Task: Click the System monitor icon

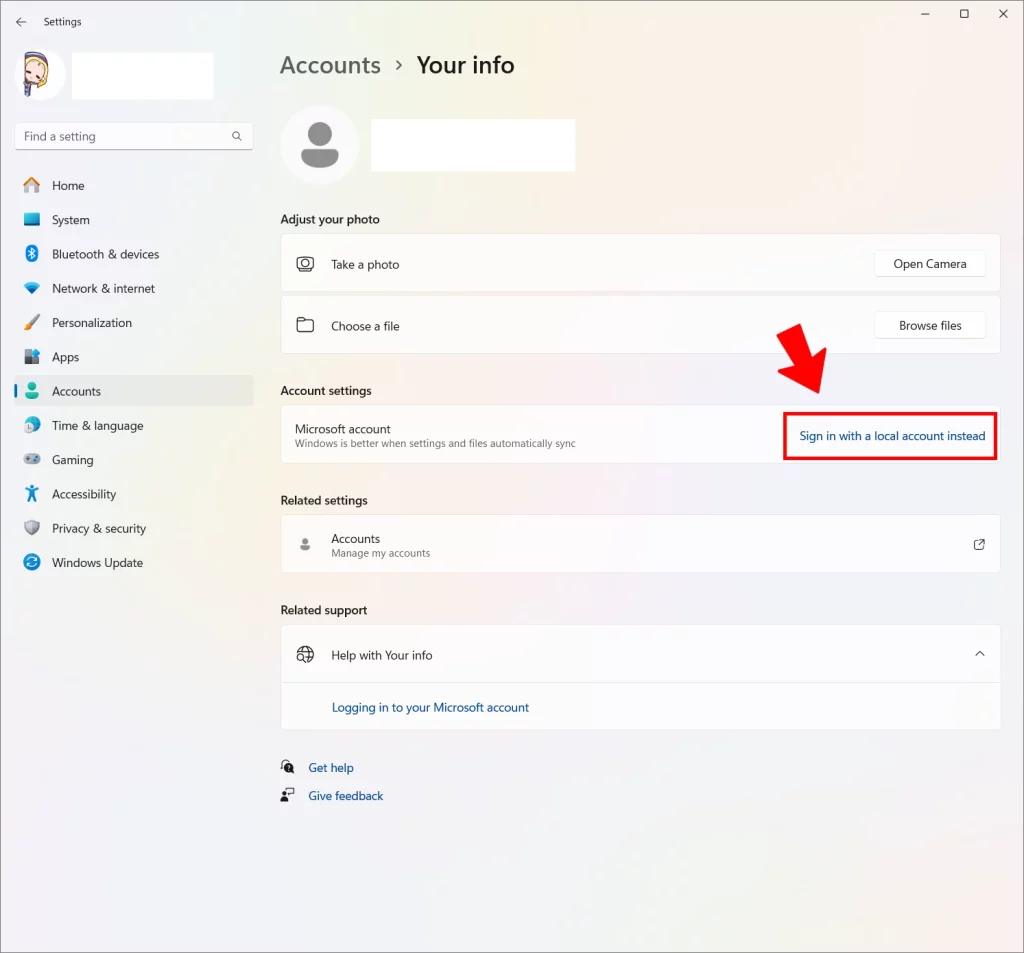Action: (x=31, y=219)
